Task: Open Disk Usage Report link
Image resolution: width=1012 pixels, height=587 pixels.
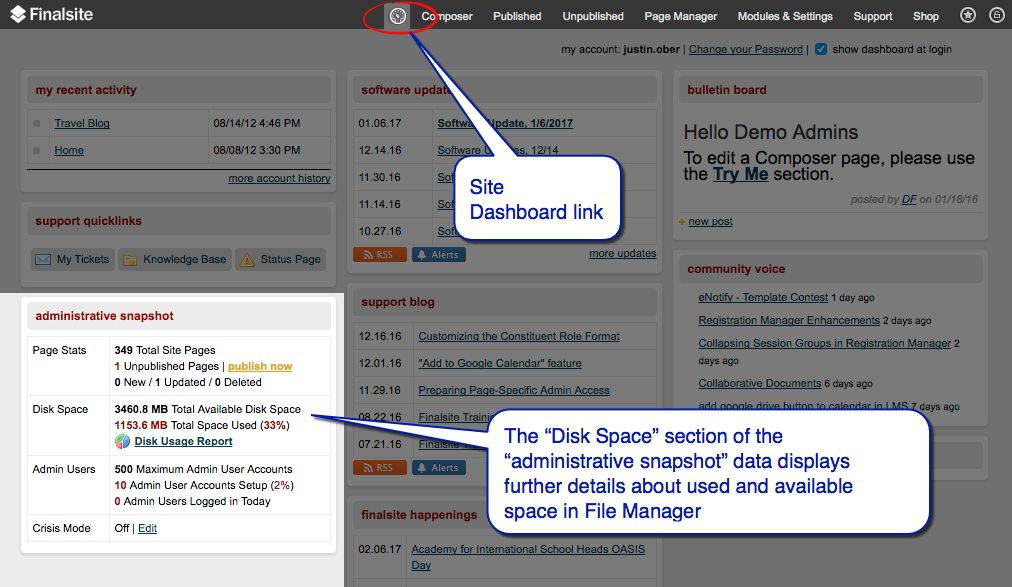Action: coord(183,441)
